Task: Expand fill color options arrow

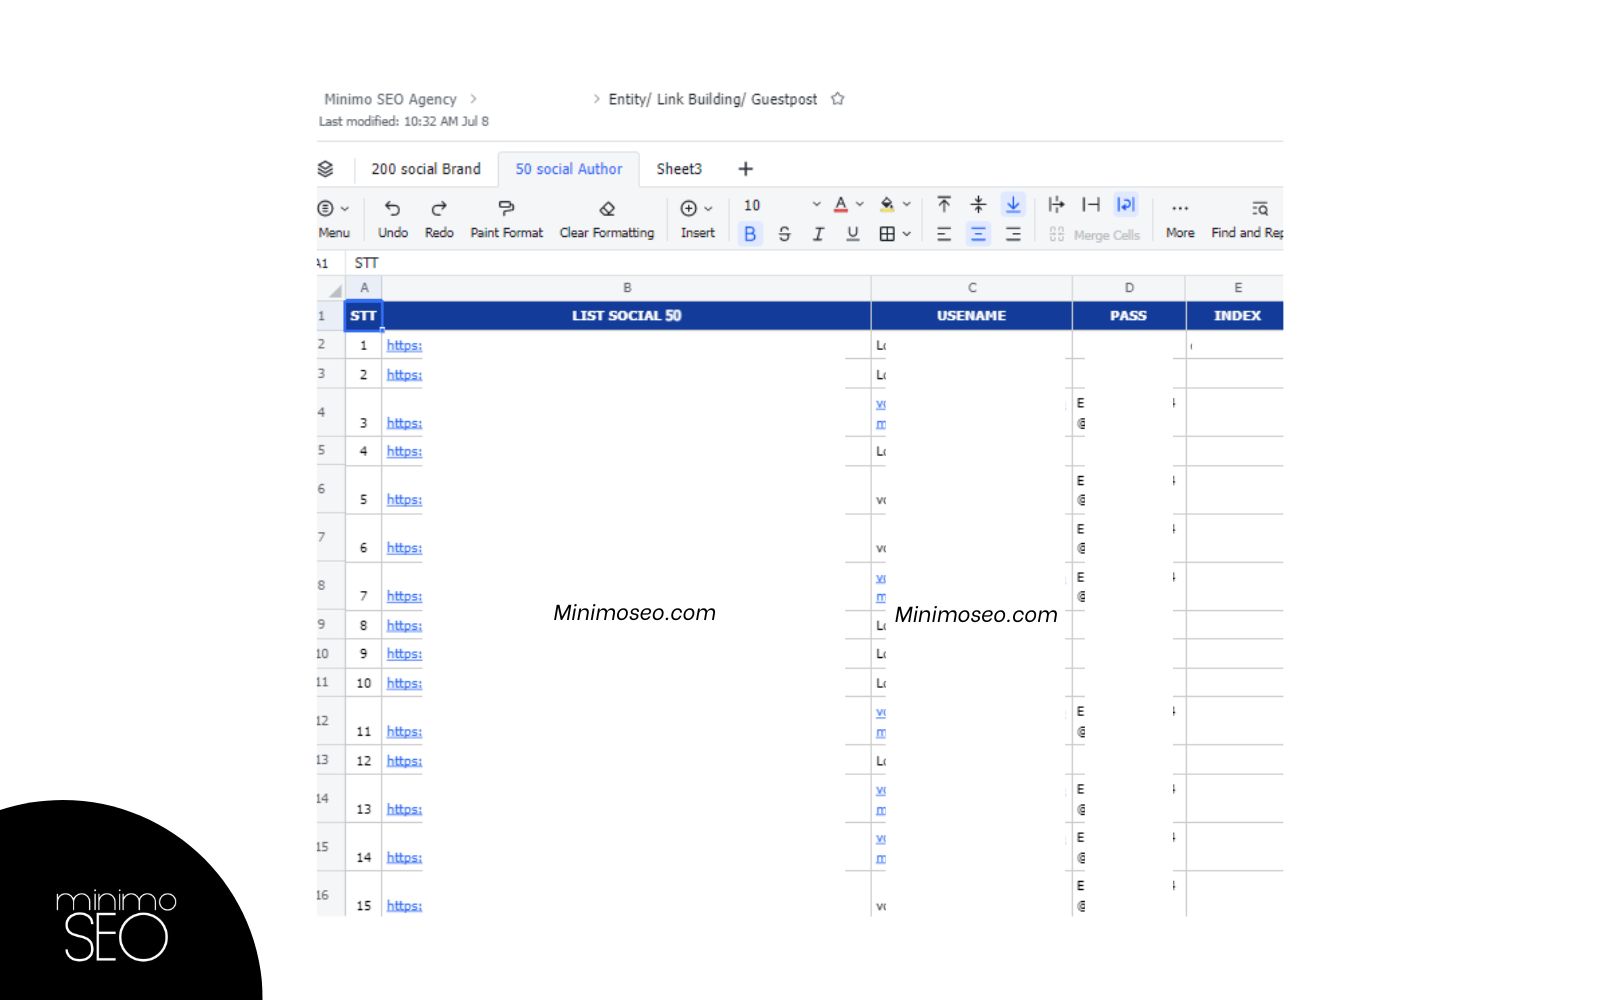Action: pyautogui.click(x=907, y=205)
